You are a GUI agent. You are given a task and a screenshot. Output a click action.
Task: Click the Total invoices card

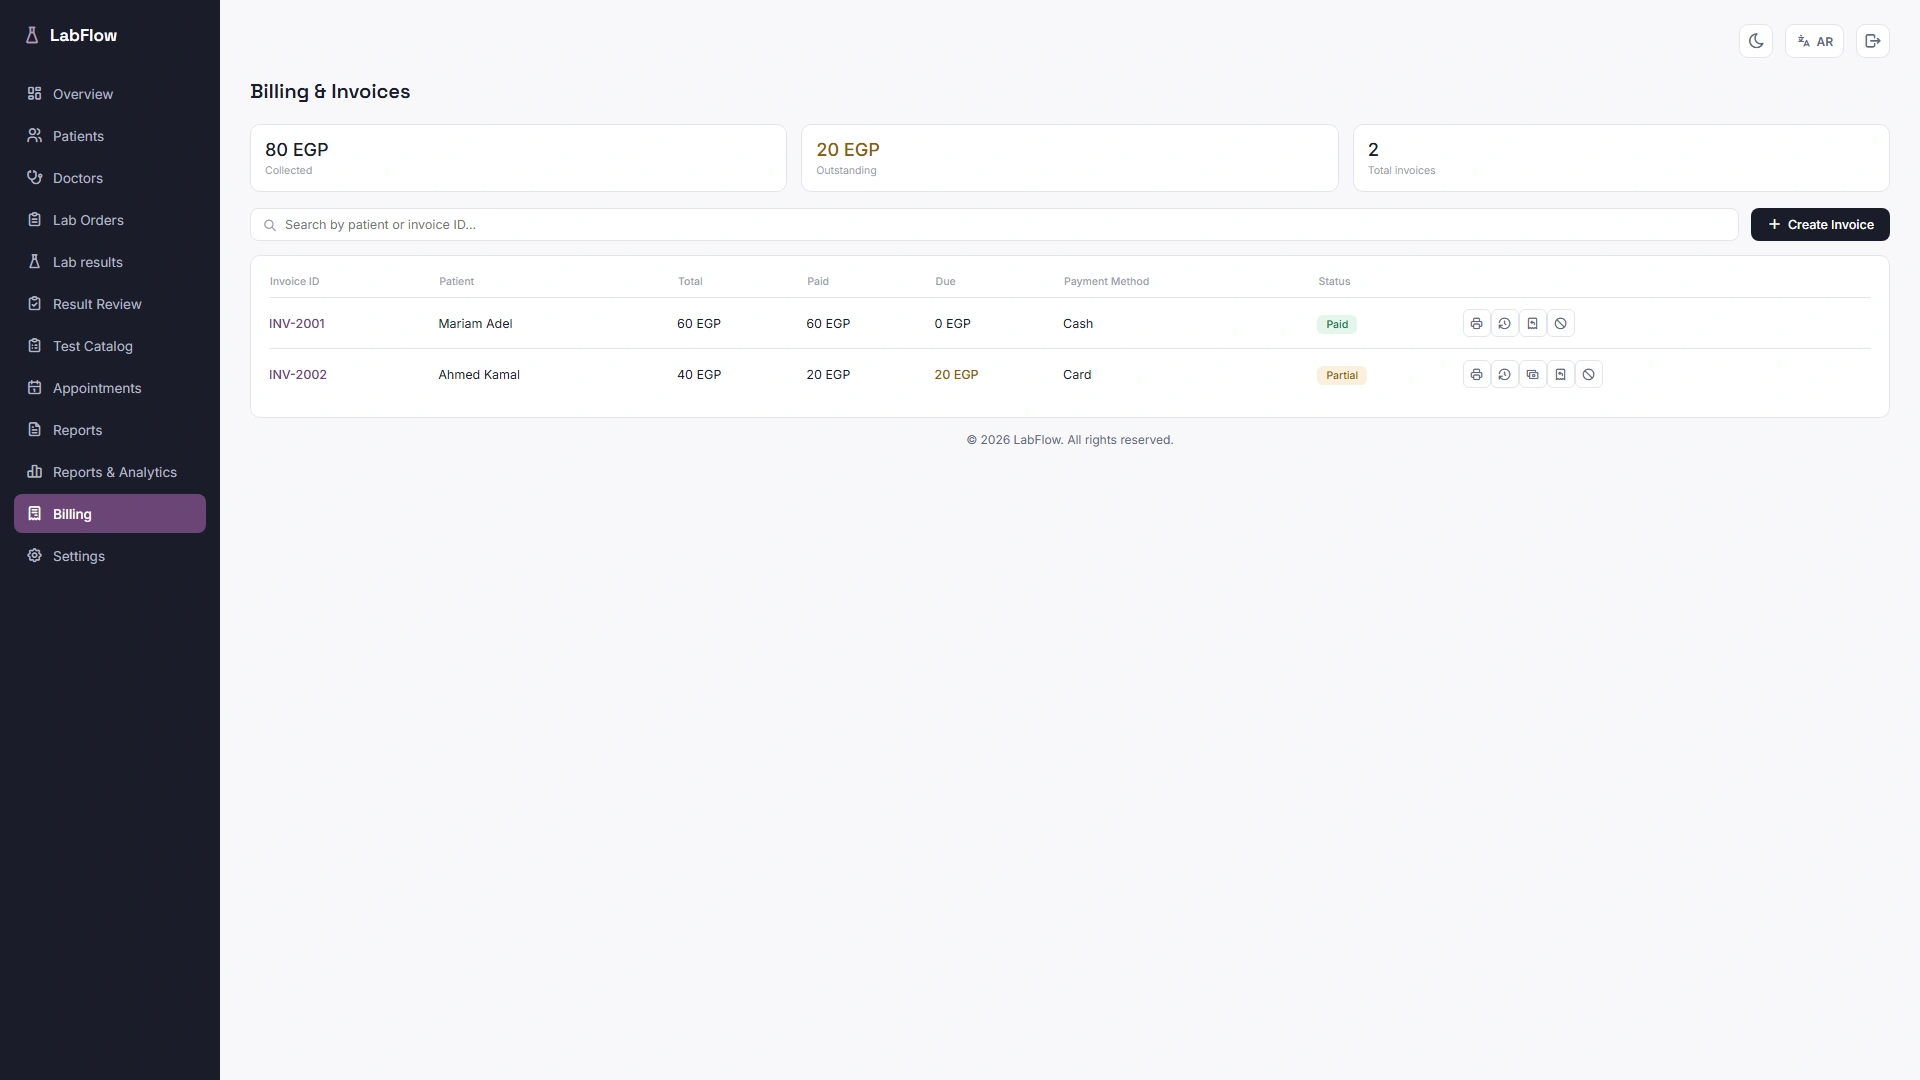coord(1621,158)
